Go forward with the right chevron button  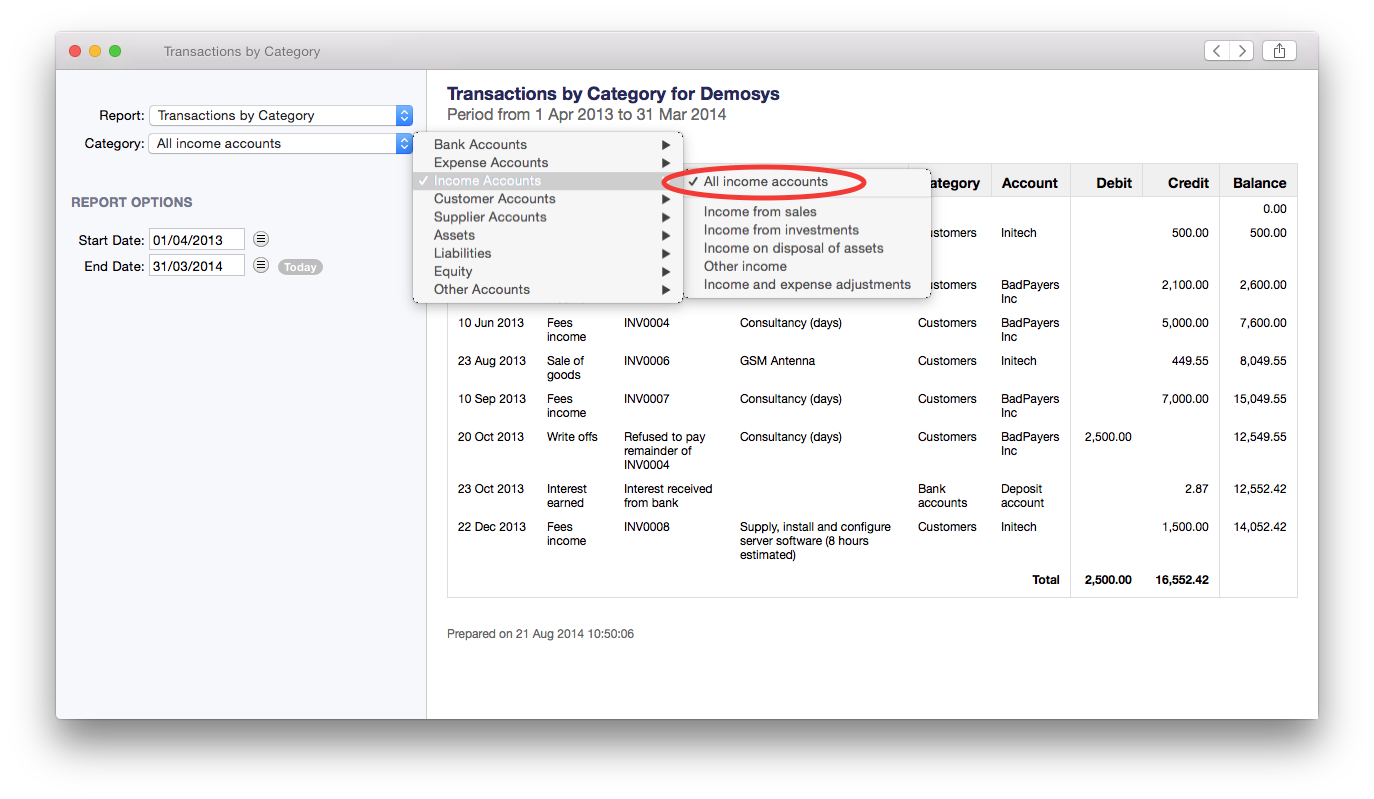pyautogui.click(x=1242, y=51)
